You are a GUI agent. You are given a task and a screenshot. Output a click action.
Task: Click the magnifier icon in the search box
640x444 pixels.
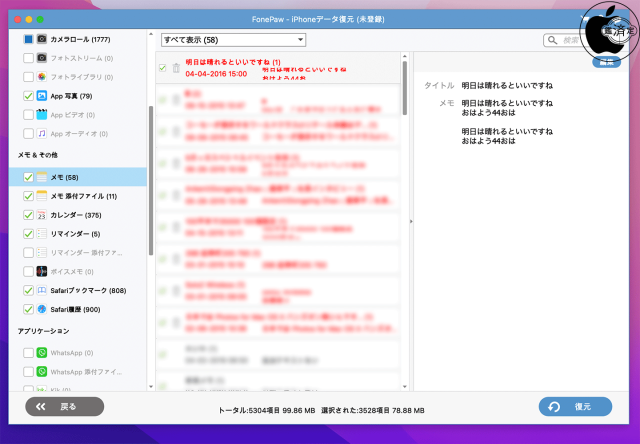pyautogui.click(x=552, y=40)
